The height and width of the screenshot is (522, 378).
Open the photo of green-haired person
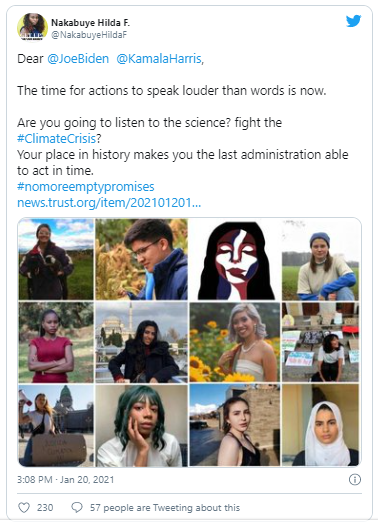click(142, 425)
